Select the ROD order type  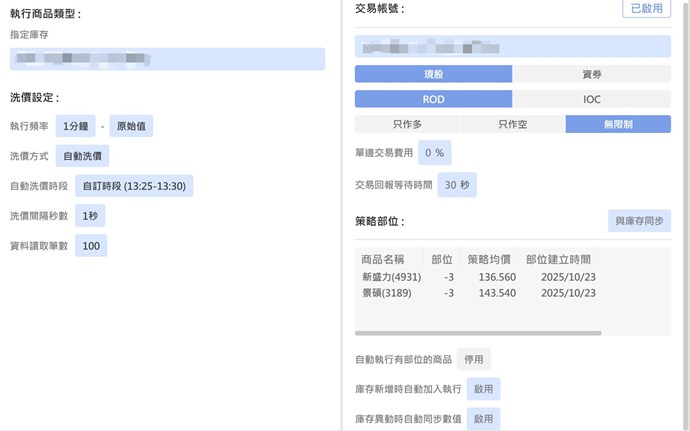click(433, 99)
